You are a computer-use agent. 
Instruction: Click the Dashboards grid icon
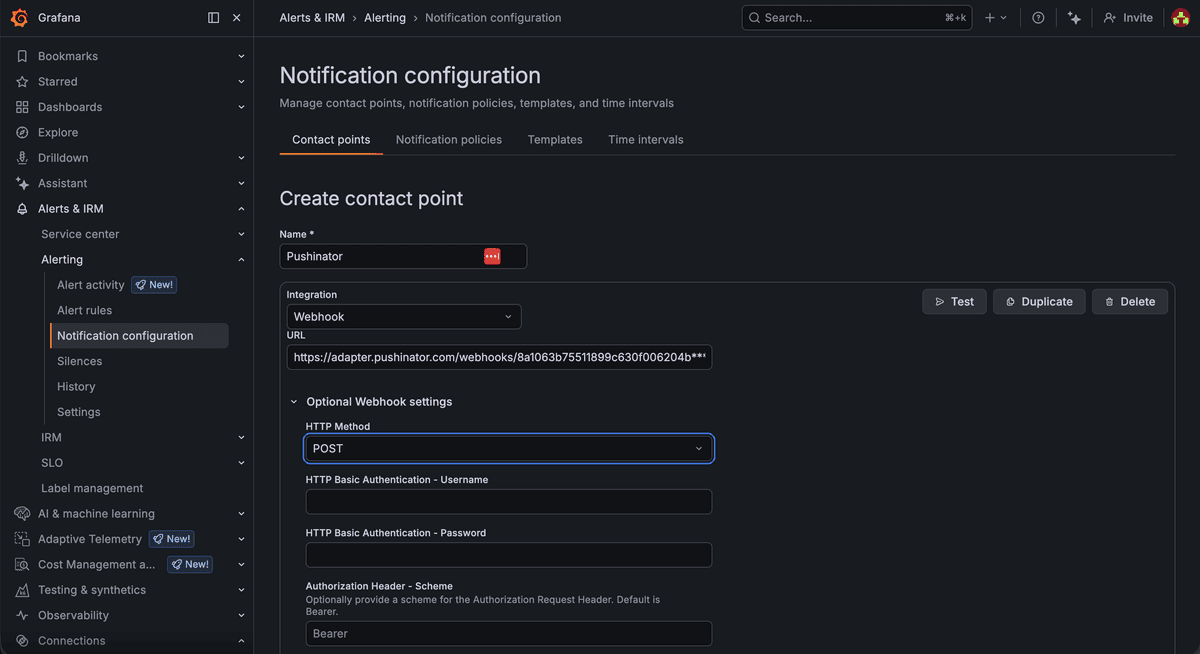[22, 107]
